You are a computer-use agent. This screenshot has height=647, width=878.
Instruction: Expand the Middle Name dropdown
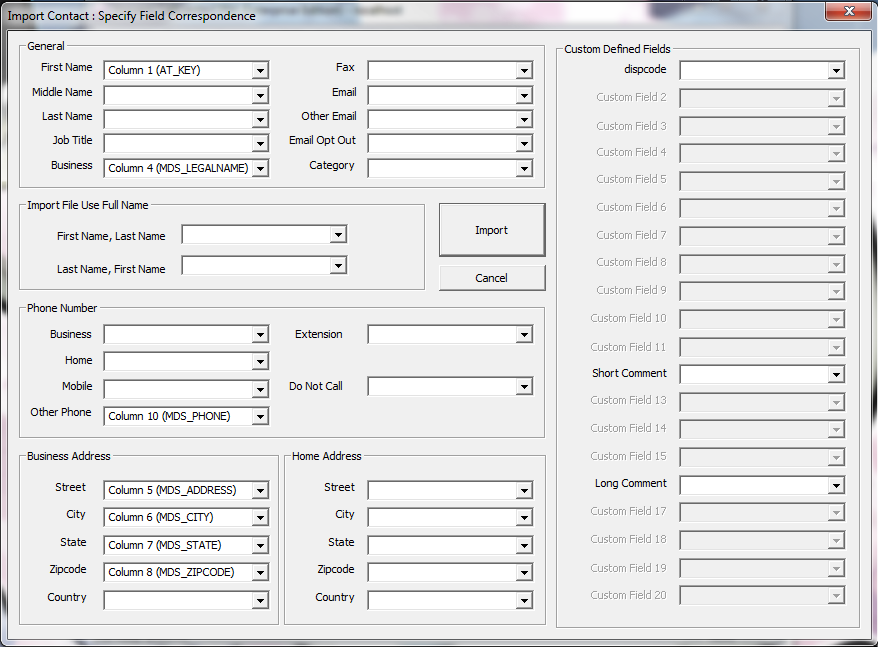click(260, 95)
